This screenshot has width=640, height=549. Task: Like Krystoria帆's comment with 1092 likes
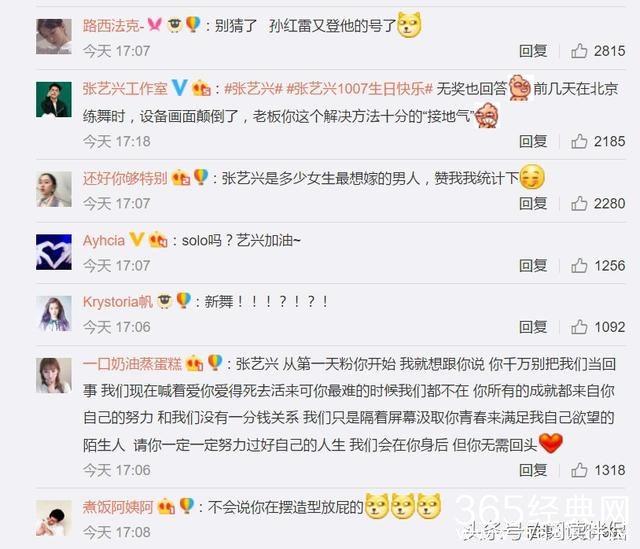579,327
